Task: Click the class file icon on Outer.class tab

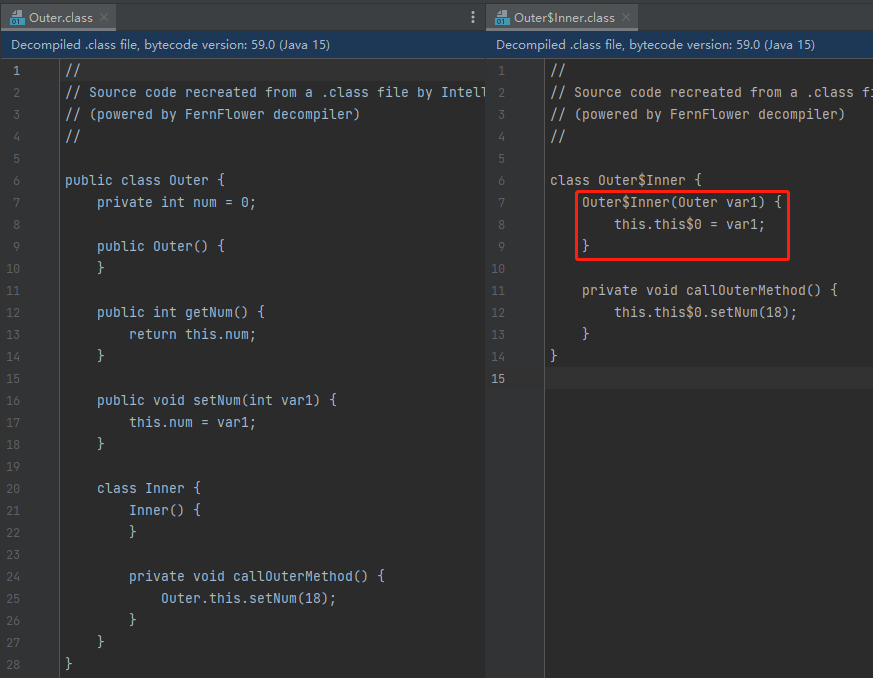Action: point(17,18)
